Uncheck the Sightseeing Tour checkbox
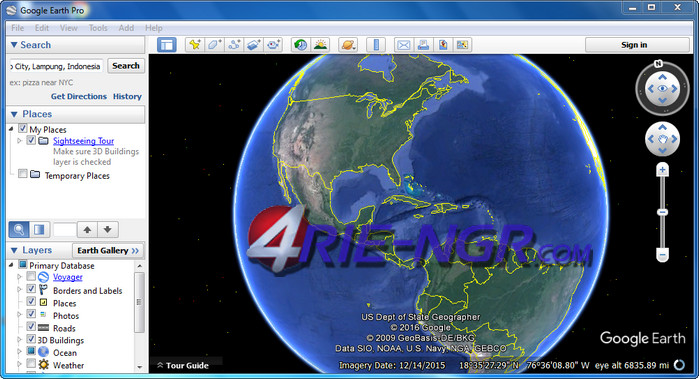The height and width of the screenshot is (379, 699). [31, 140]
